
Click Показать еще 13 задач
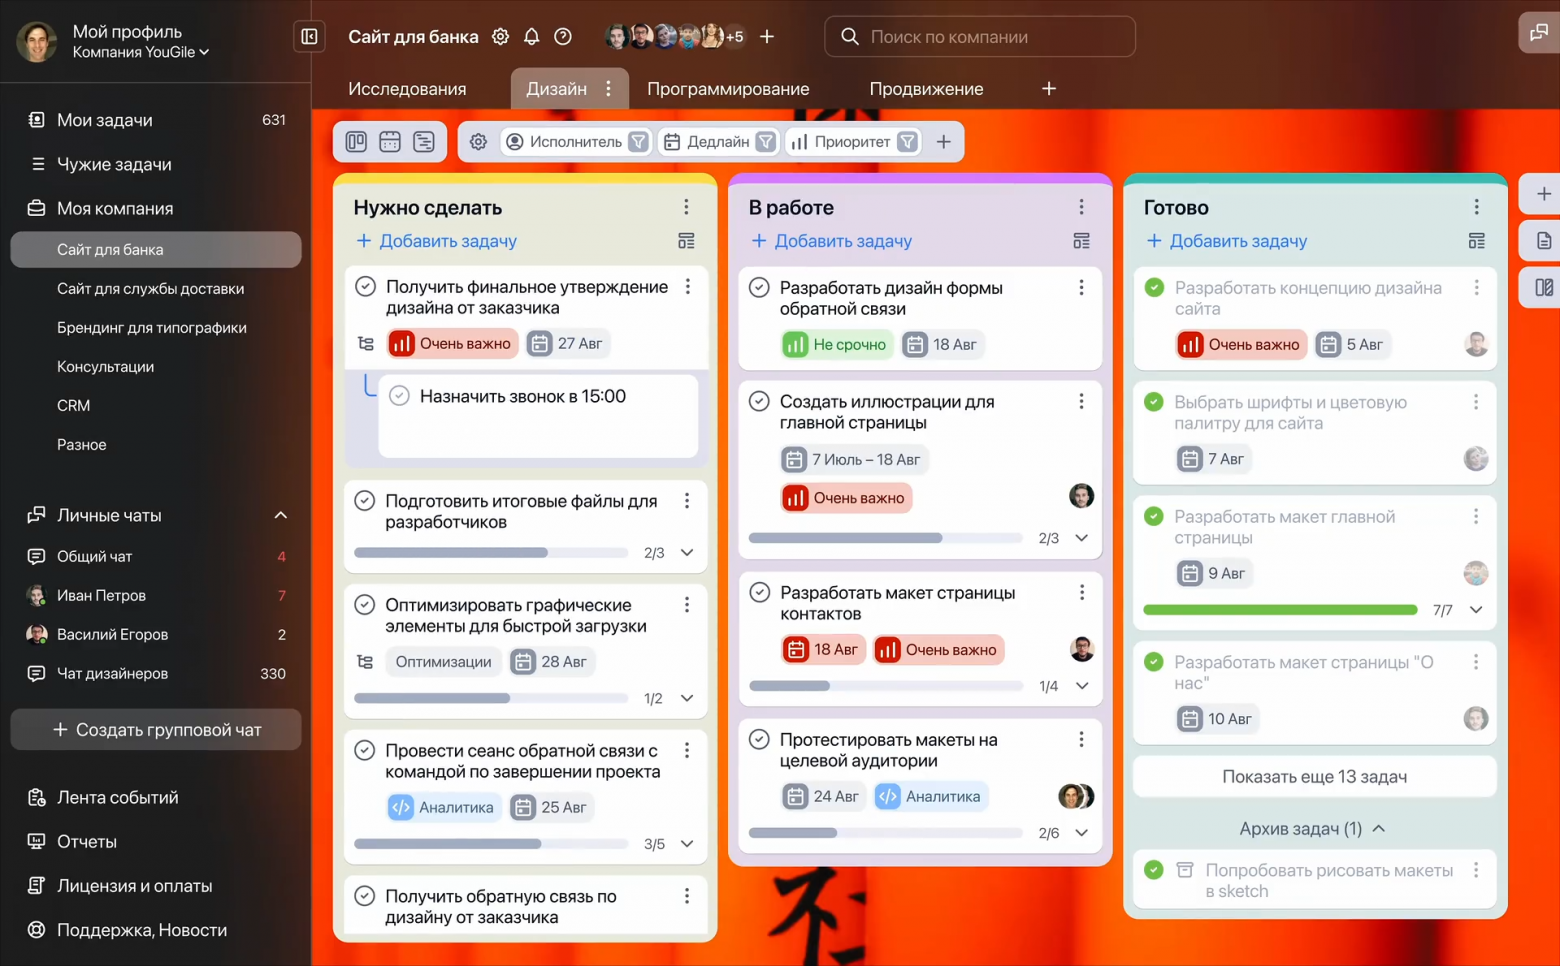[x=1314, y=777]
